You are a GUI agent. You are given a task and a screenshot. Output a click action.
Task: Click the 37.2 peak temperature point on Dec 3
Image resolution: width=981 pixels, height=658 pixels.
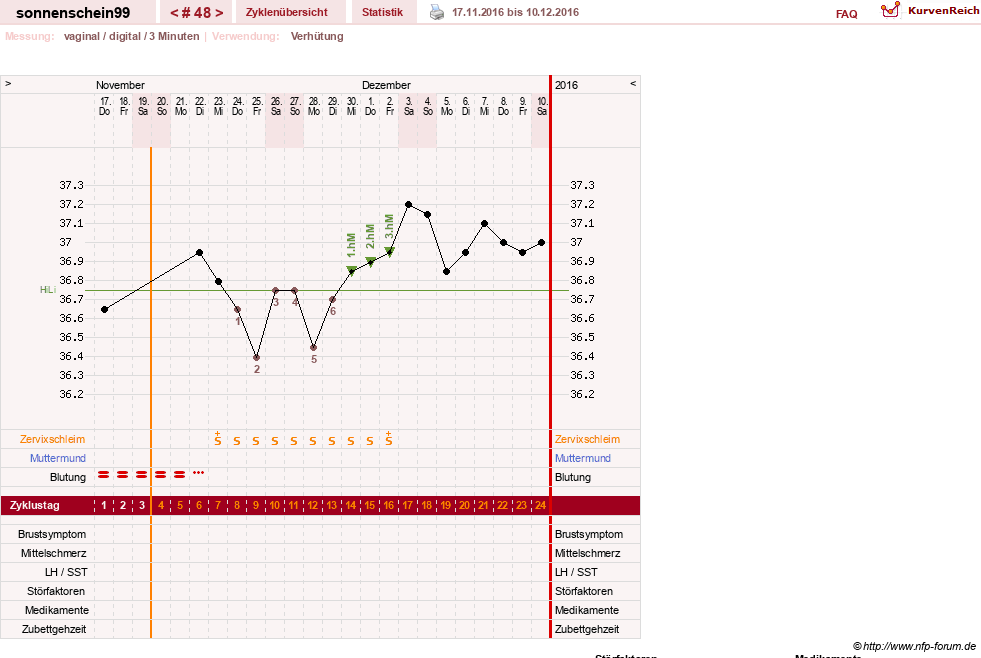409,205
